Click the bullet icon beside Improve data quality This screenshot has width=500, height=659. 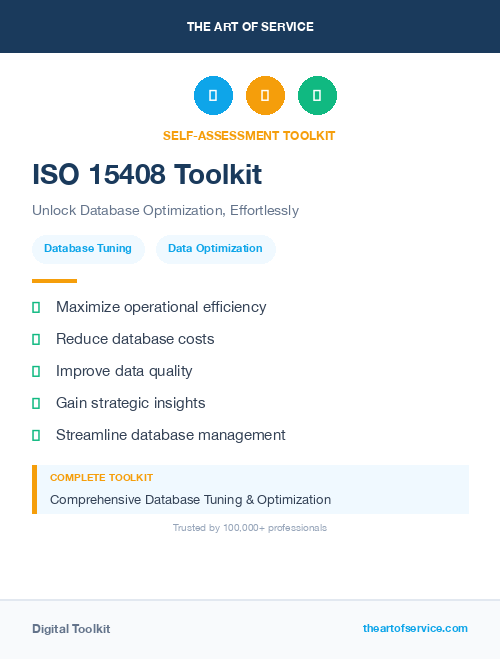(36, 371)
